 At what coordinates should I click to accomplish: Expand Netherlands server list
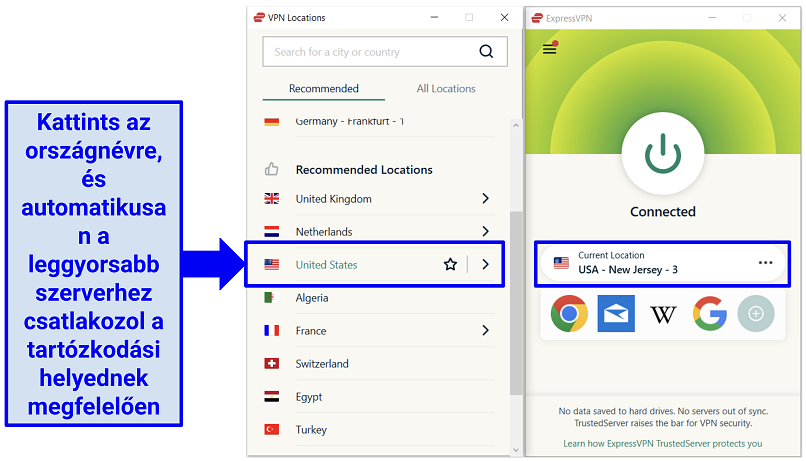(x=485, y=231)
